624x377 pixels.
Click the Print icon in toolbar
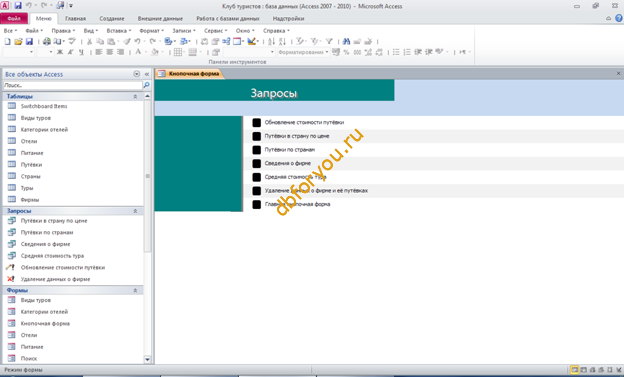(47, 41)
